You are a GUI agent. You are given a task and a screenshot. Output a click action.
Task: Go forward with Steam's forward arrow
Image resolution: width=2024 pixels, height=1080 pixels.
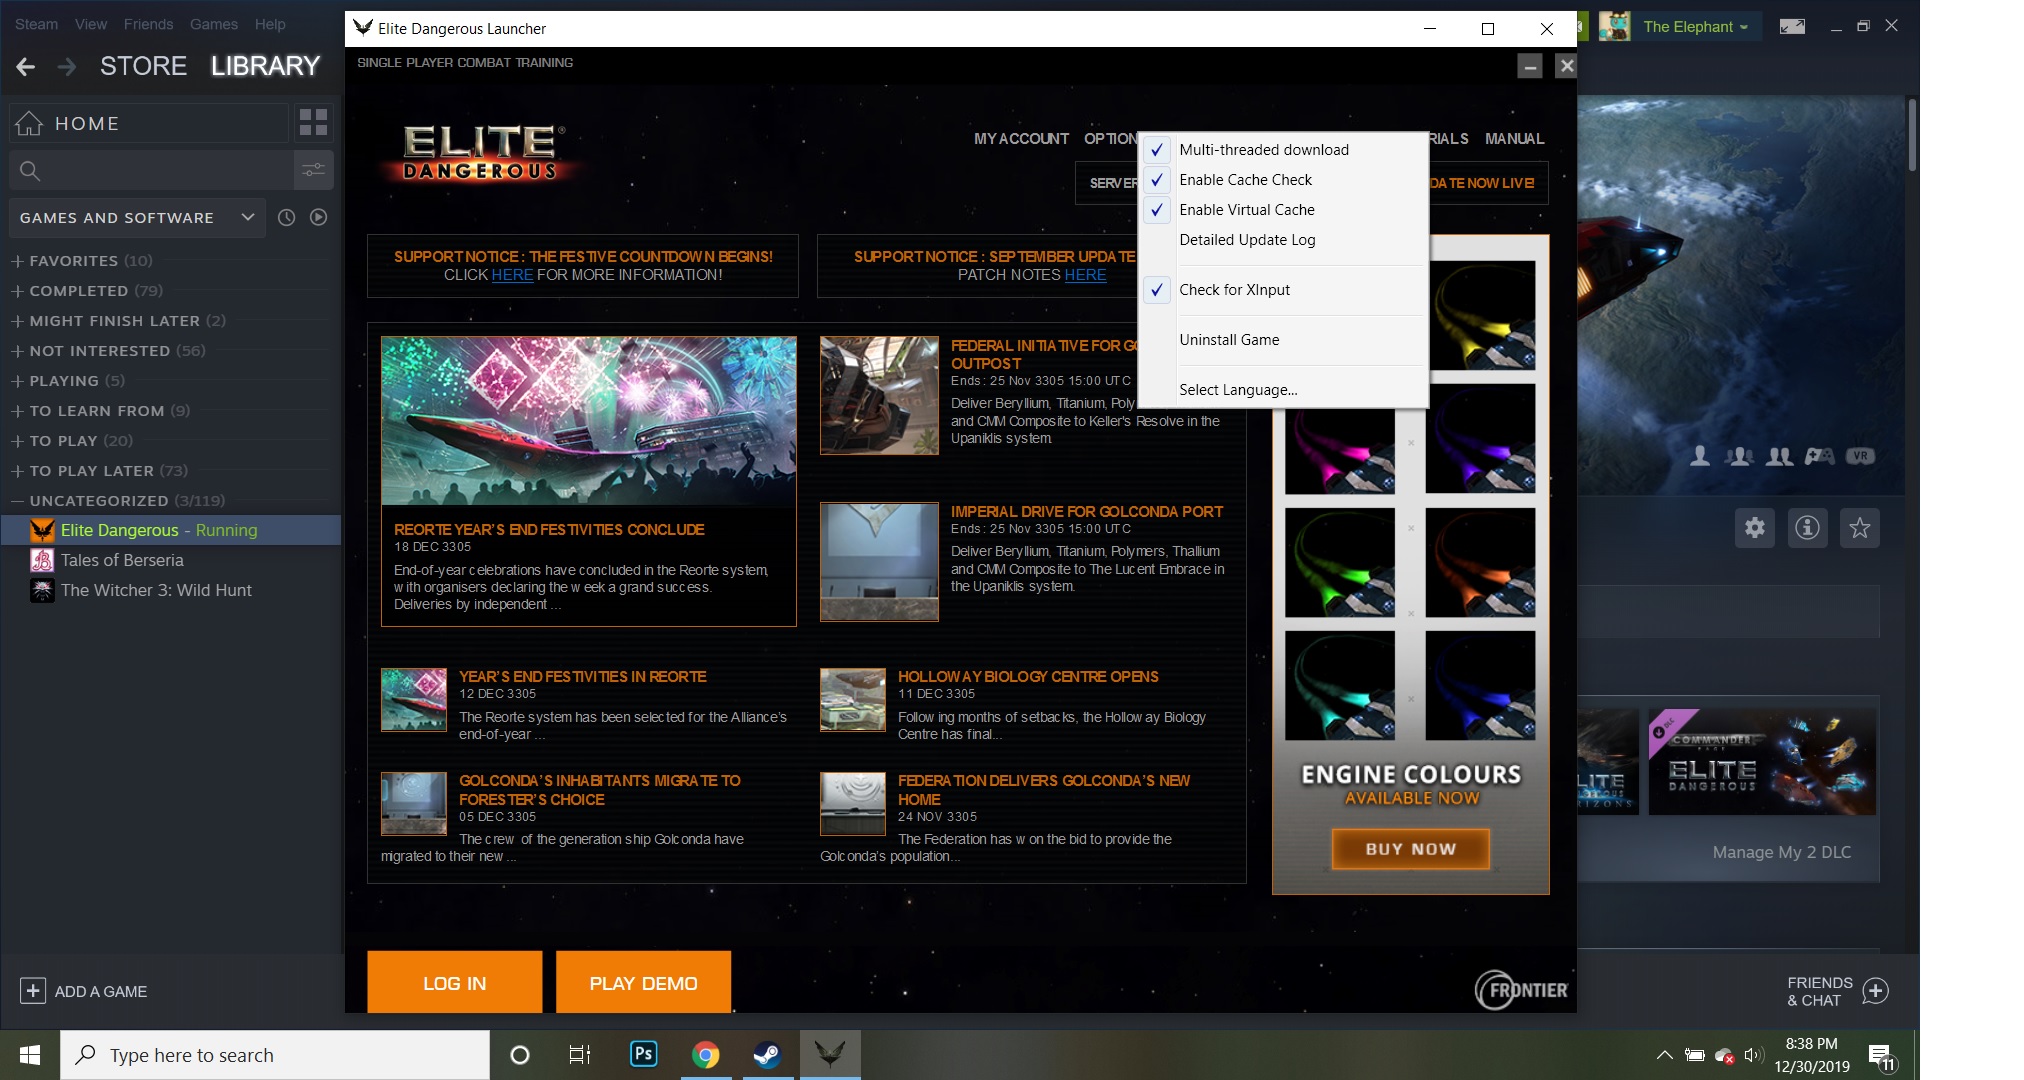coord(67,67)
